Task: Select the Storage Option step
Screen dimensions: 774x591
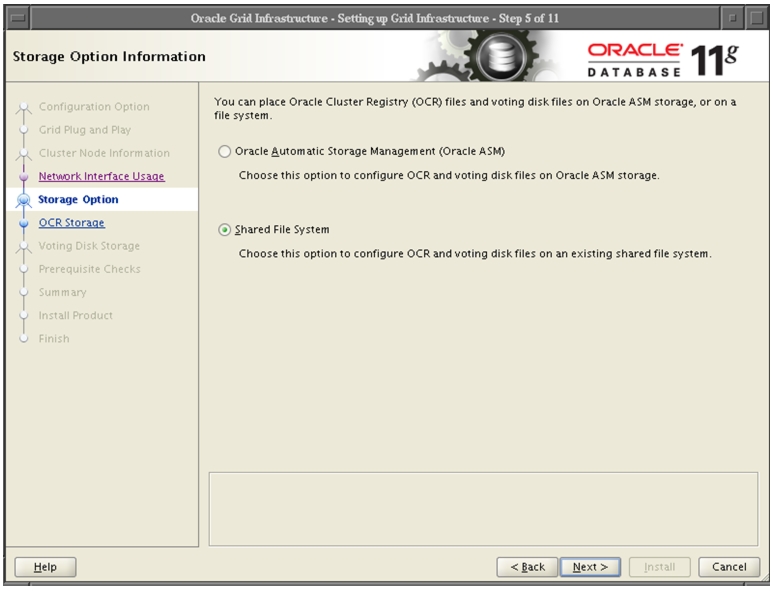Action: point(78,199)
